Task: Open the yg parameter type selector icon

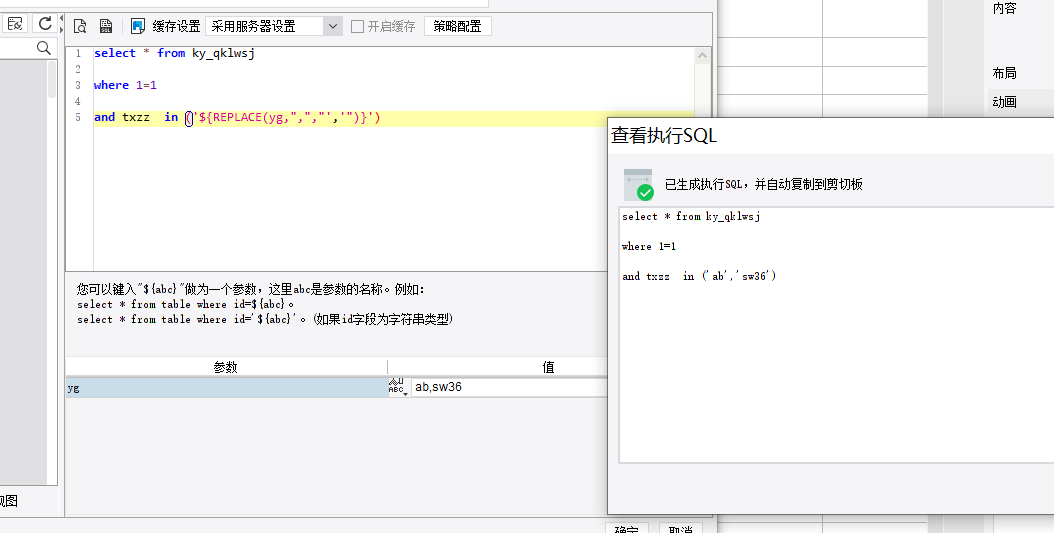Action: 397,386
